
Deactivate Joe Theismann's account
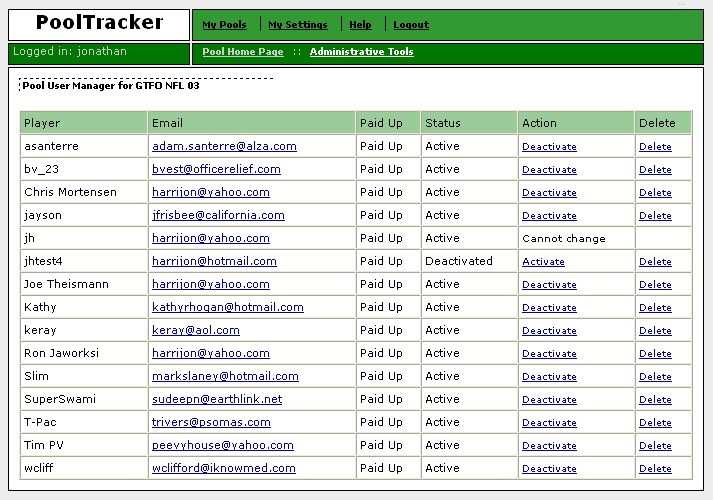click(549, 285)
